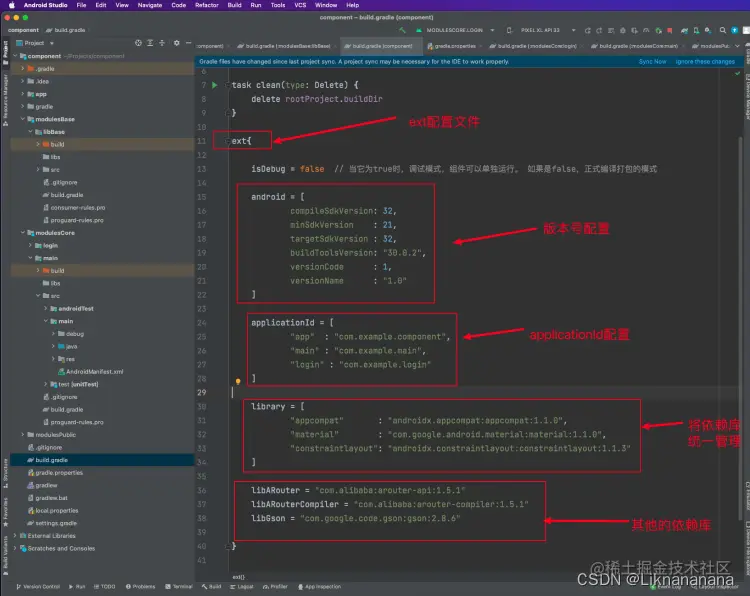The width and height of the screenshot is (750, 596).
Task: Hide the Project panel with minus icon
Action: [188, 43]
